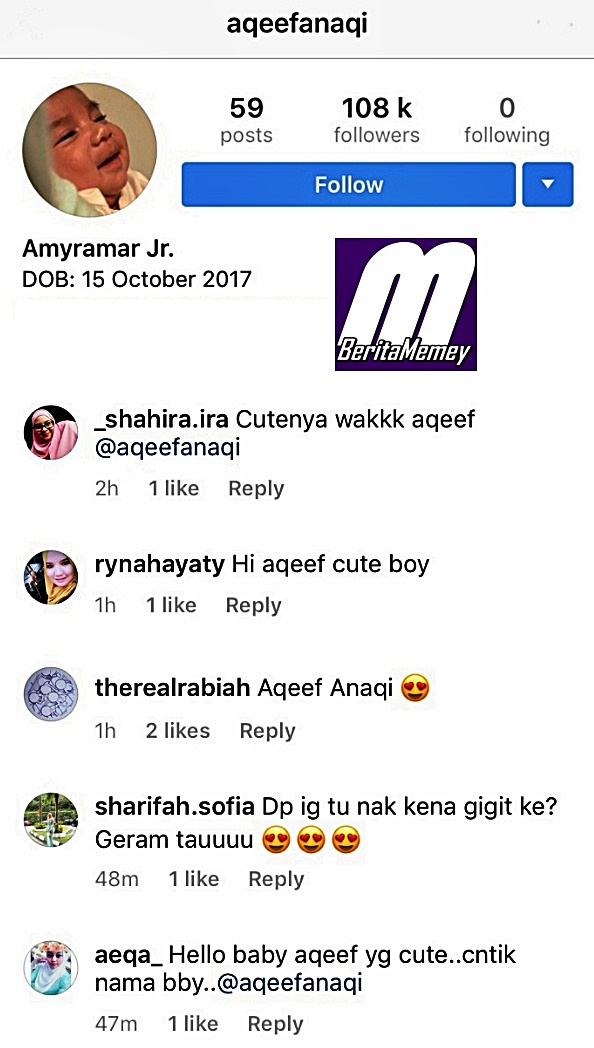594x1048 pixels.
Task: Reply to therealrabiah's comment
Action: coord(267,731)
